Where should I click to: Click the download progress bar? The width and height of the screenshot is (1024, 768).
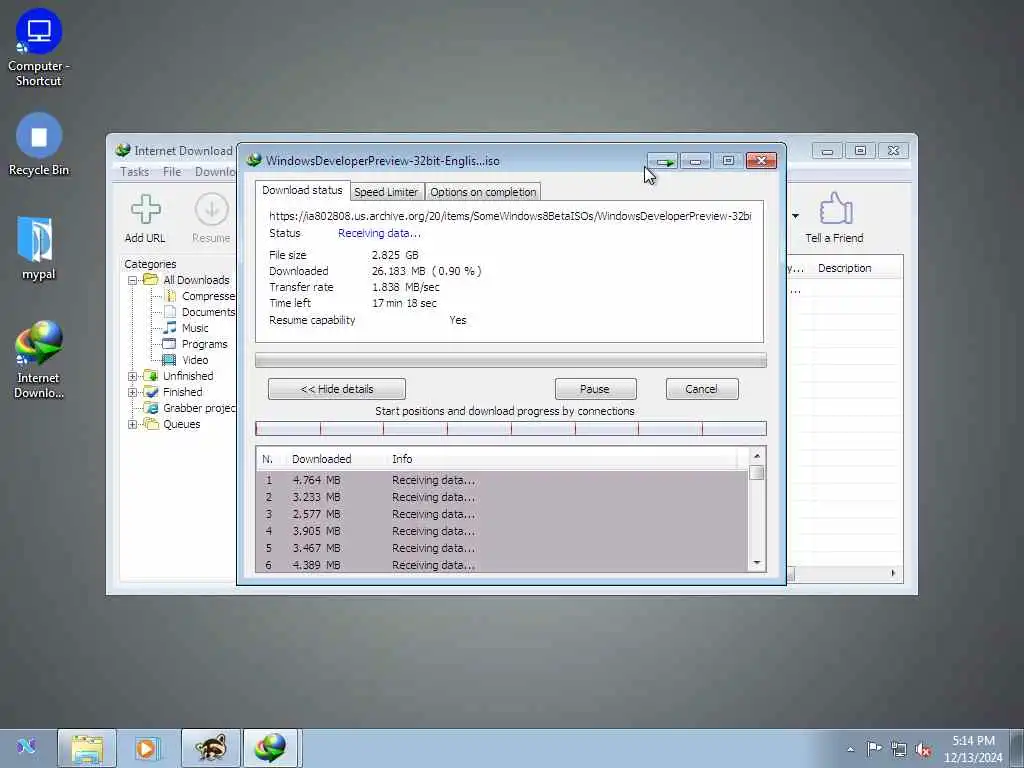point(511,360)
